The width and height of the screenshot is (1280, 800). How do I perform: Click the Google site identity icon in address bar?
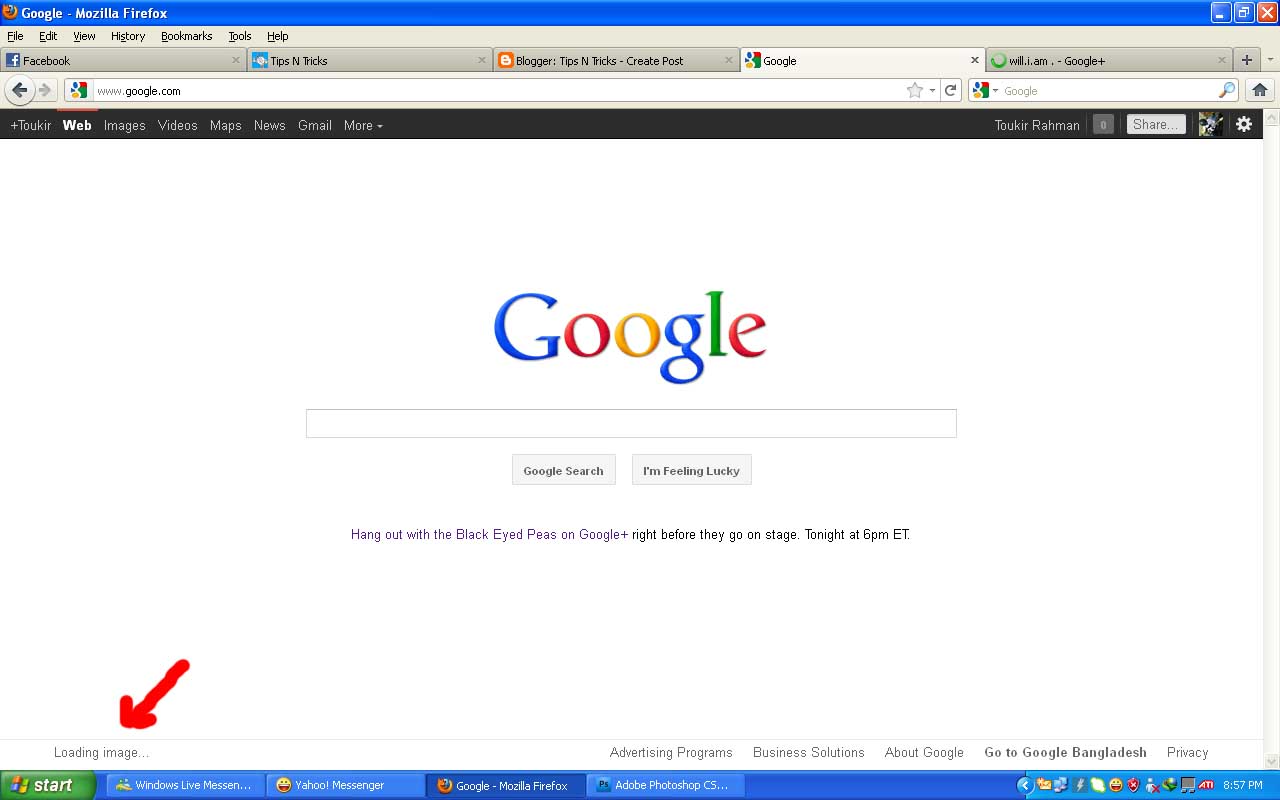pos(79,90)
